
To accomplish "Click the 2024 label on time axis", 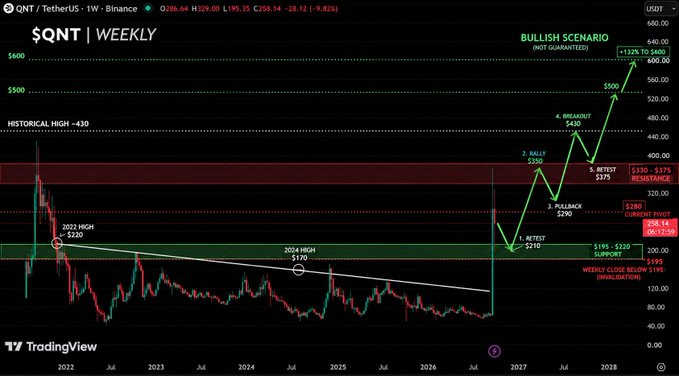I will pyautogui.click(x=247, y=366).
